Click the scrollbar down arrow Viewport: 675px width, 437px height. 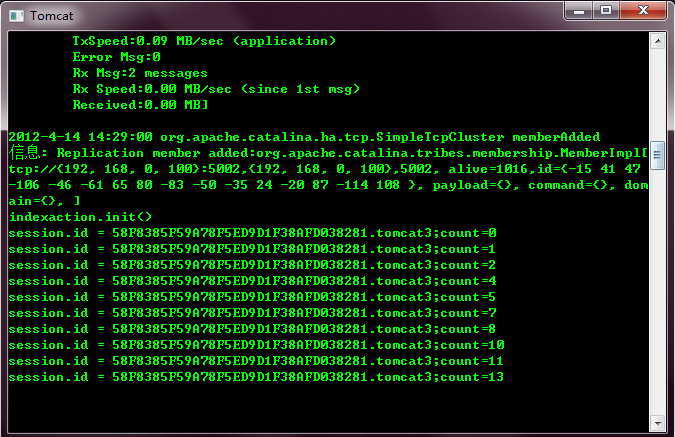(x=657, y=423)
